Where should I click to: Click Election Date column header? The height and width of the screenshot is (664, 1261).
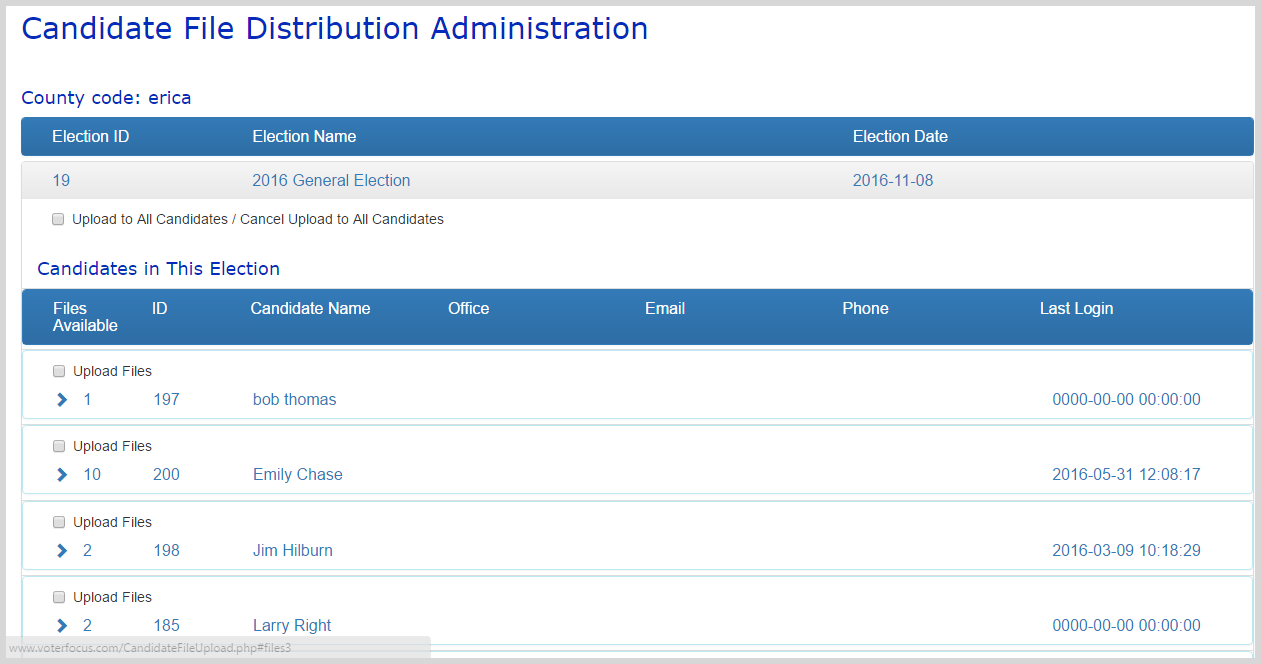(x=900, y=137)
